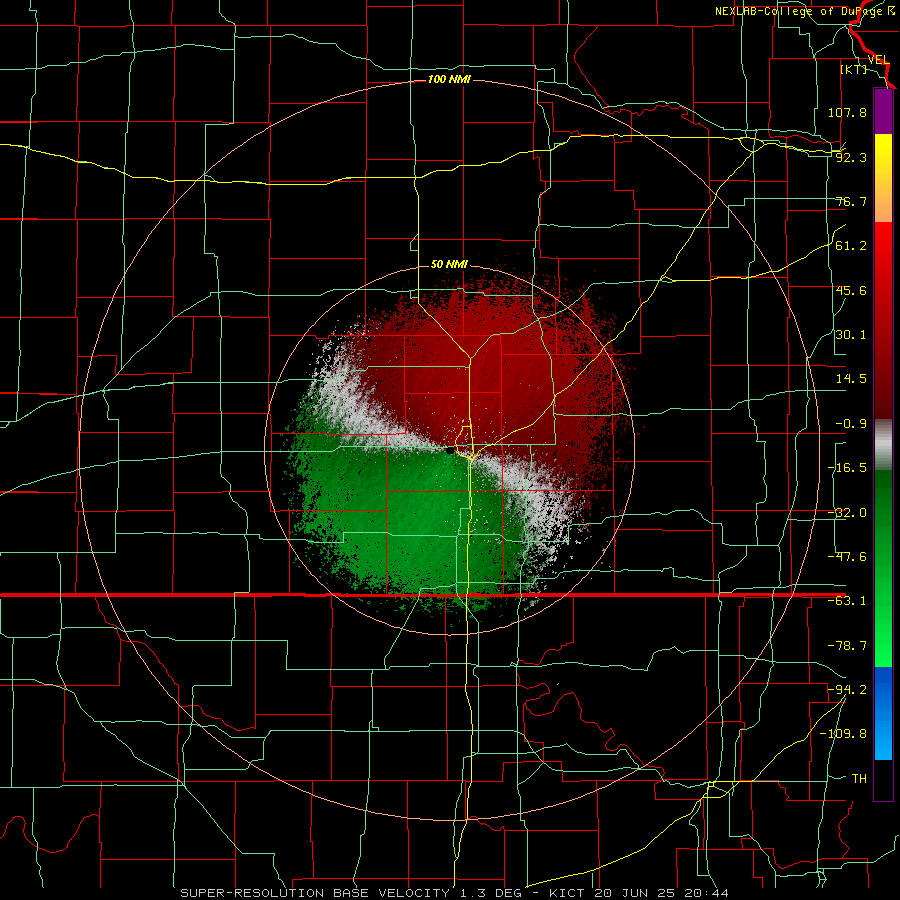Click the 76.7 velocity scale value

[851, 201]
